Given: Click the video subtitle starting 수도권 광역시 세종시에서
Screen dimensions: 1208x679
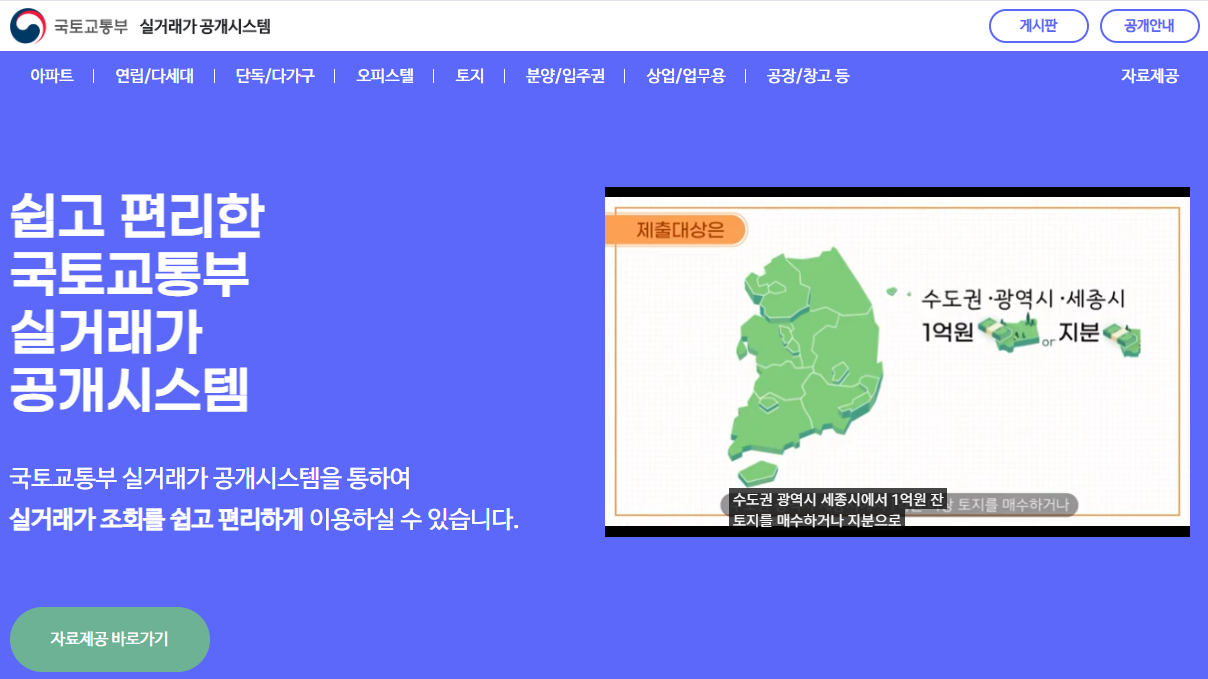Looking at the screenshot, I should (x=838, y=509).
